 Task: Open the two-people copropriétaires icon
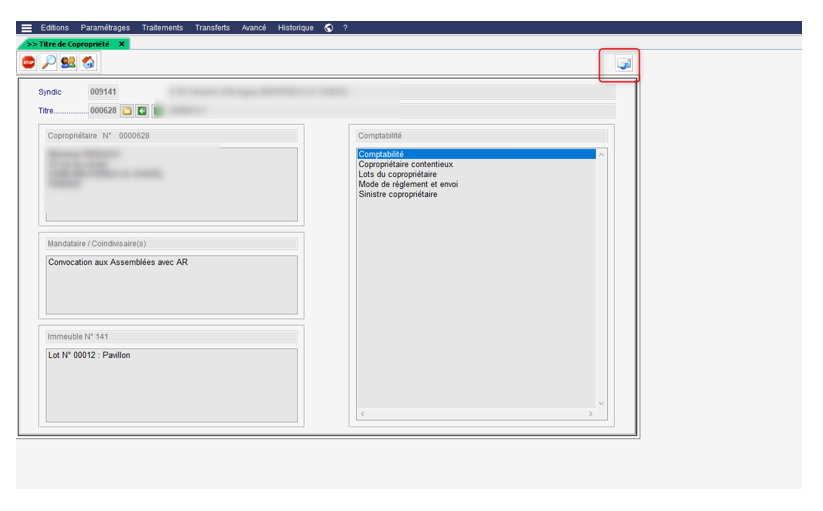[x=68, y=62]
